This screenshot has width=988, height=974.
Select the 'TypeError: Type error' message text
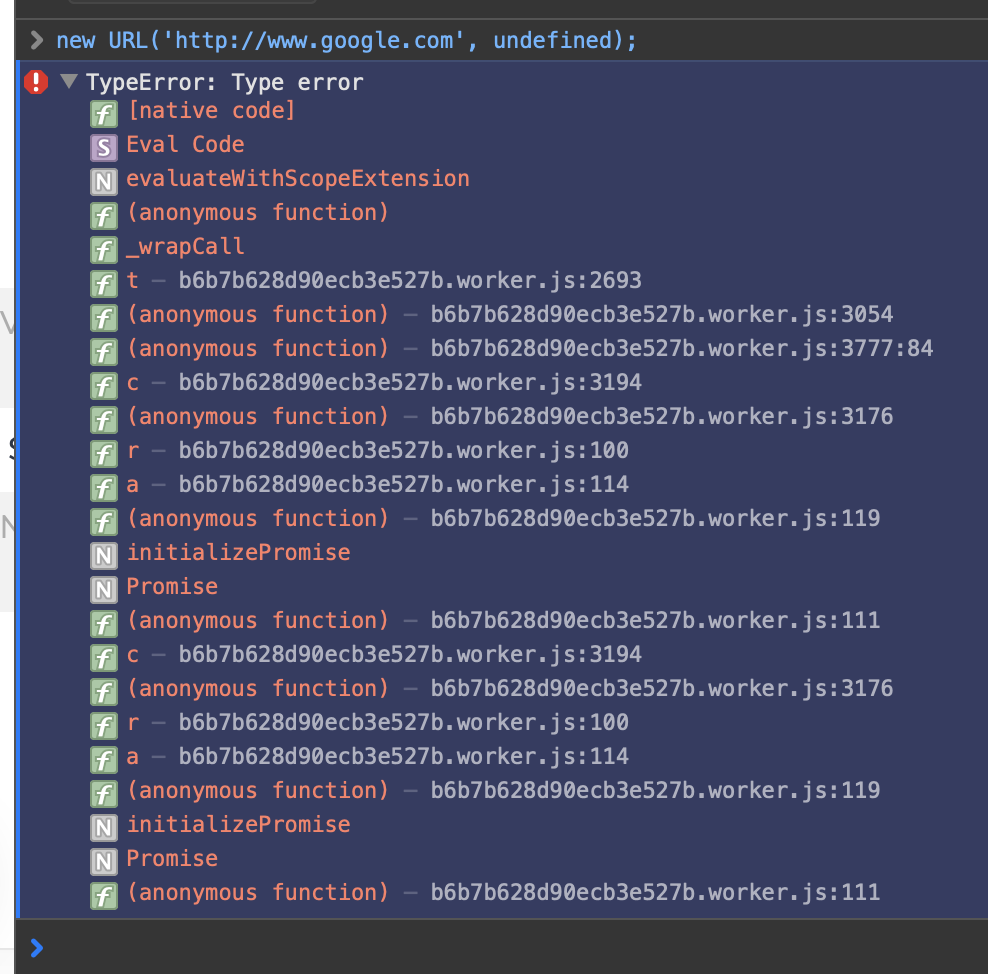coord(225,83)
